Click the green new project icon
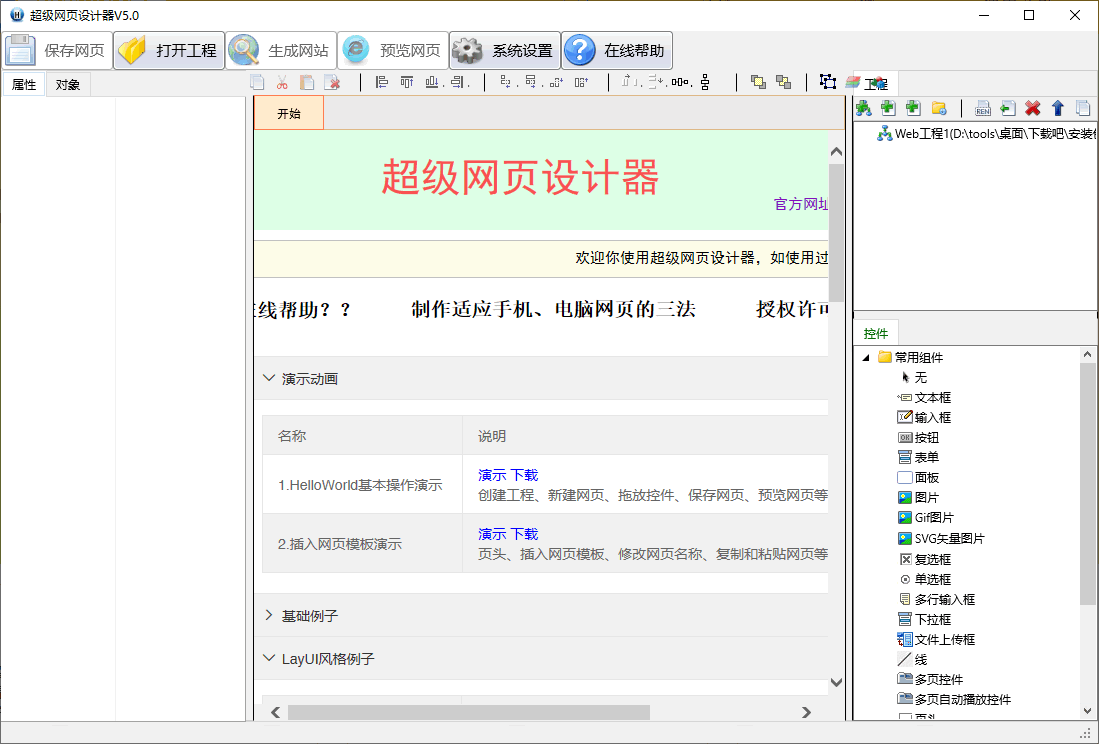 coord(864,108)
